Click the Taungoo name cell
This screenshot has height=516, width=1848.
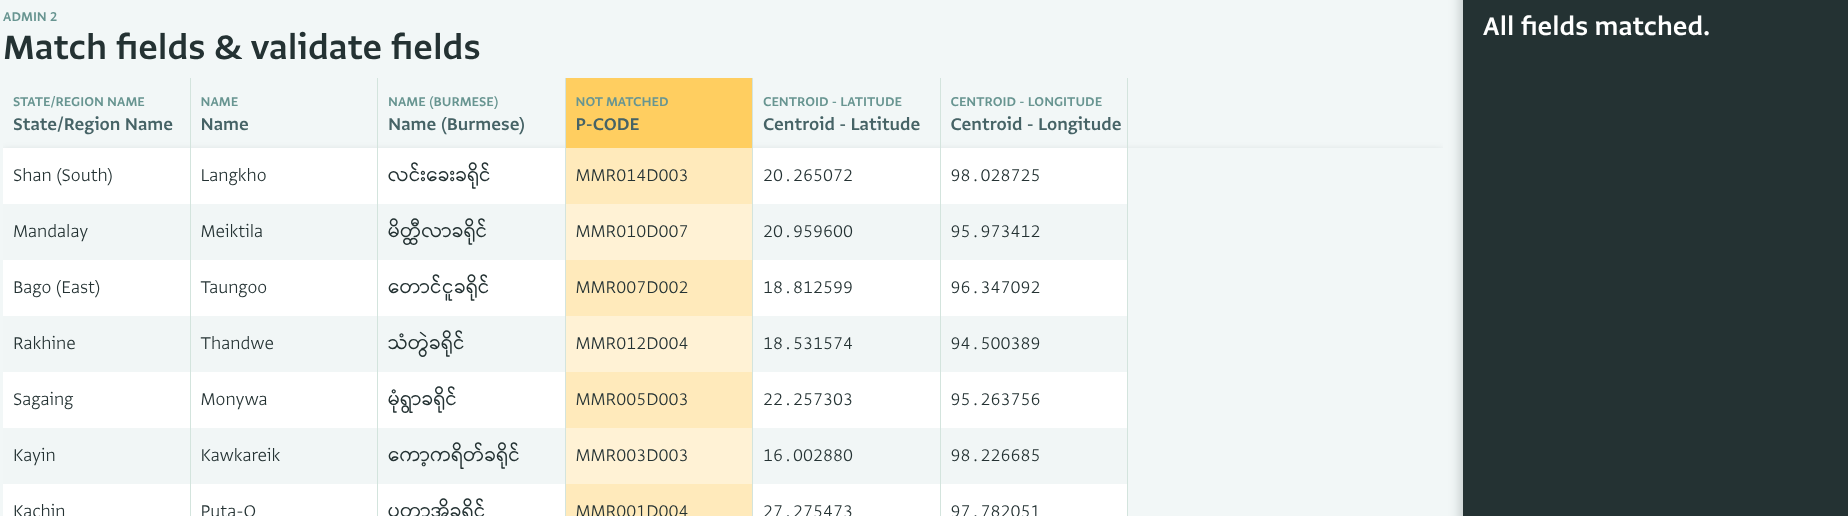coord(234,288)
